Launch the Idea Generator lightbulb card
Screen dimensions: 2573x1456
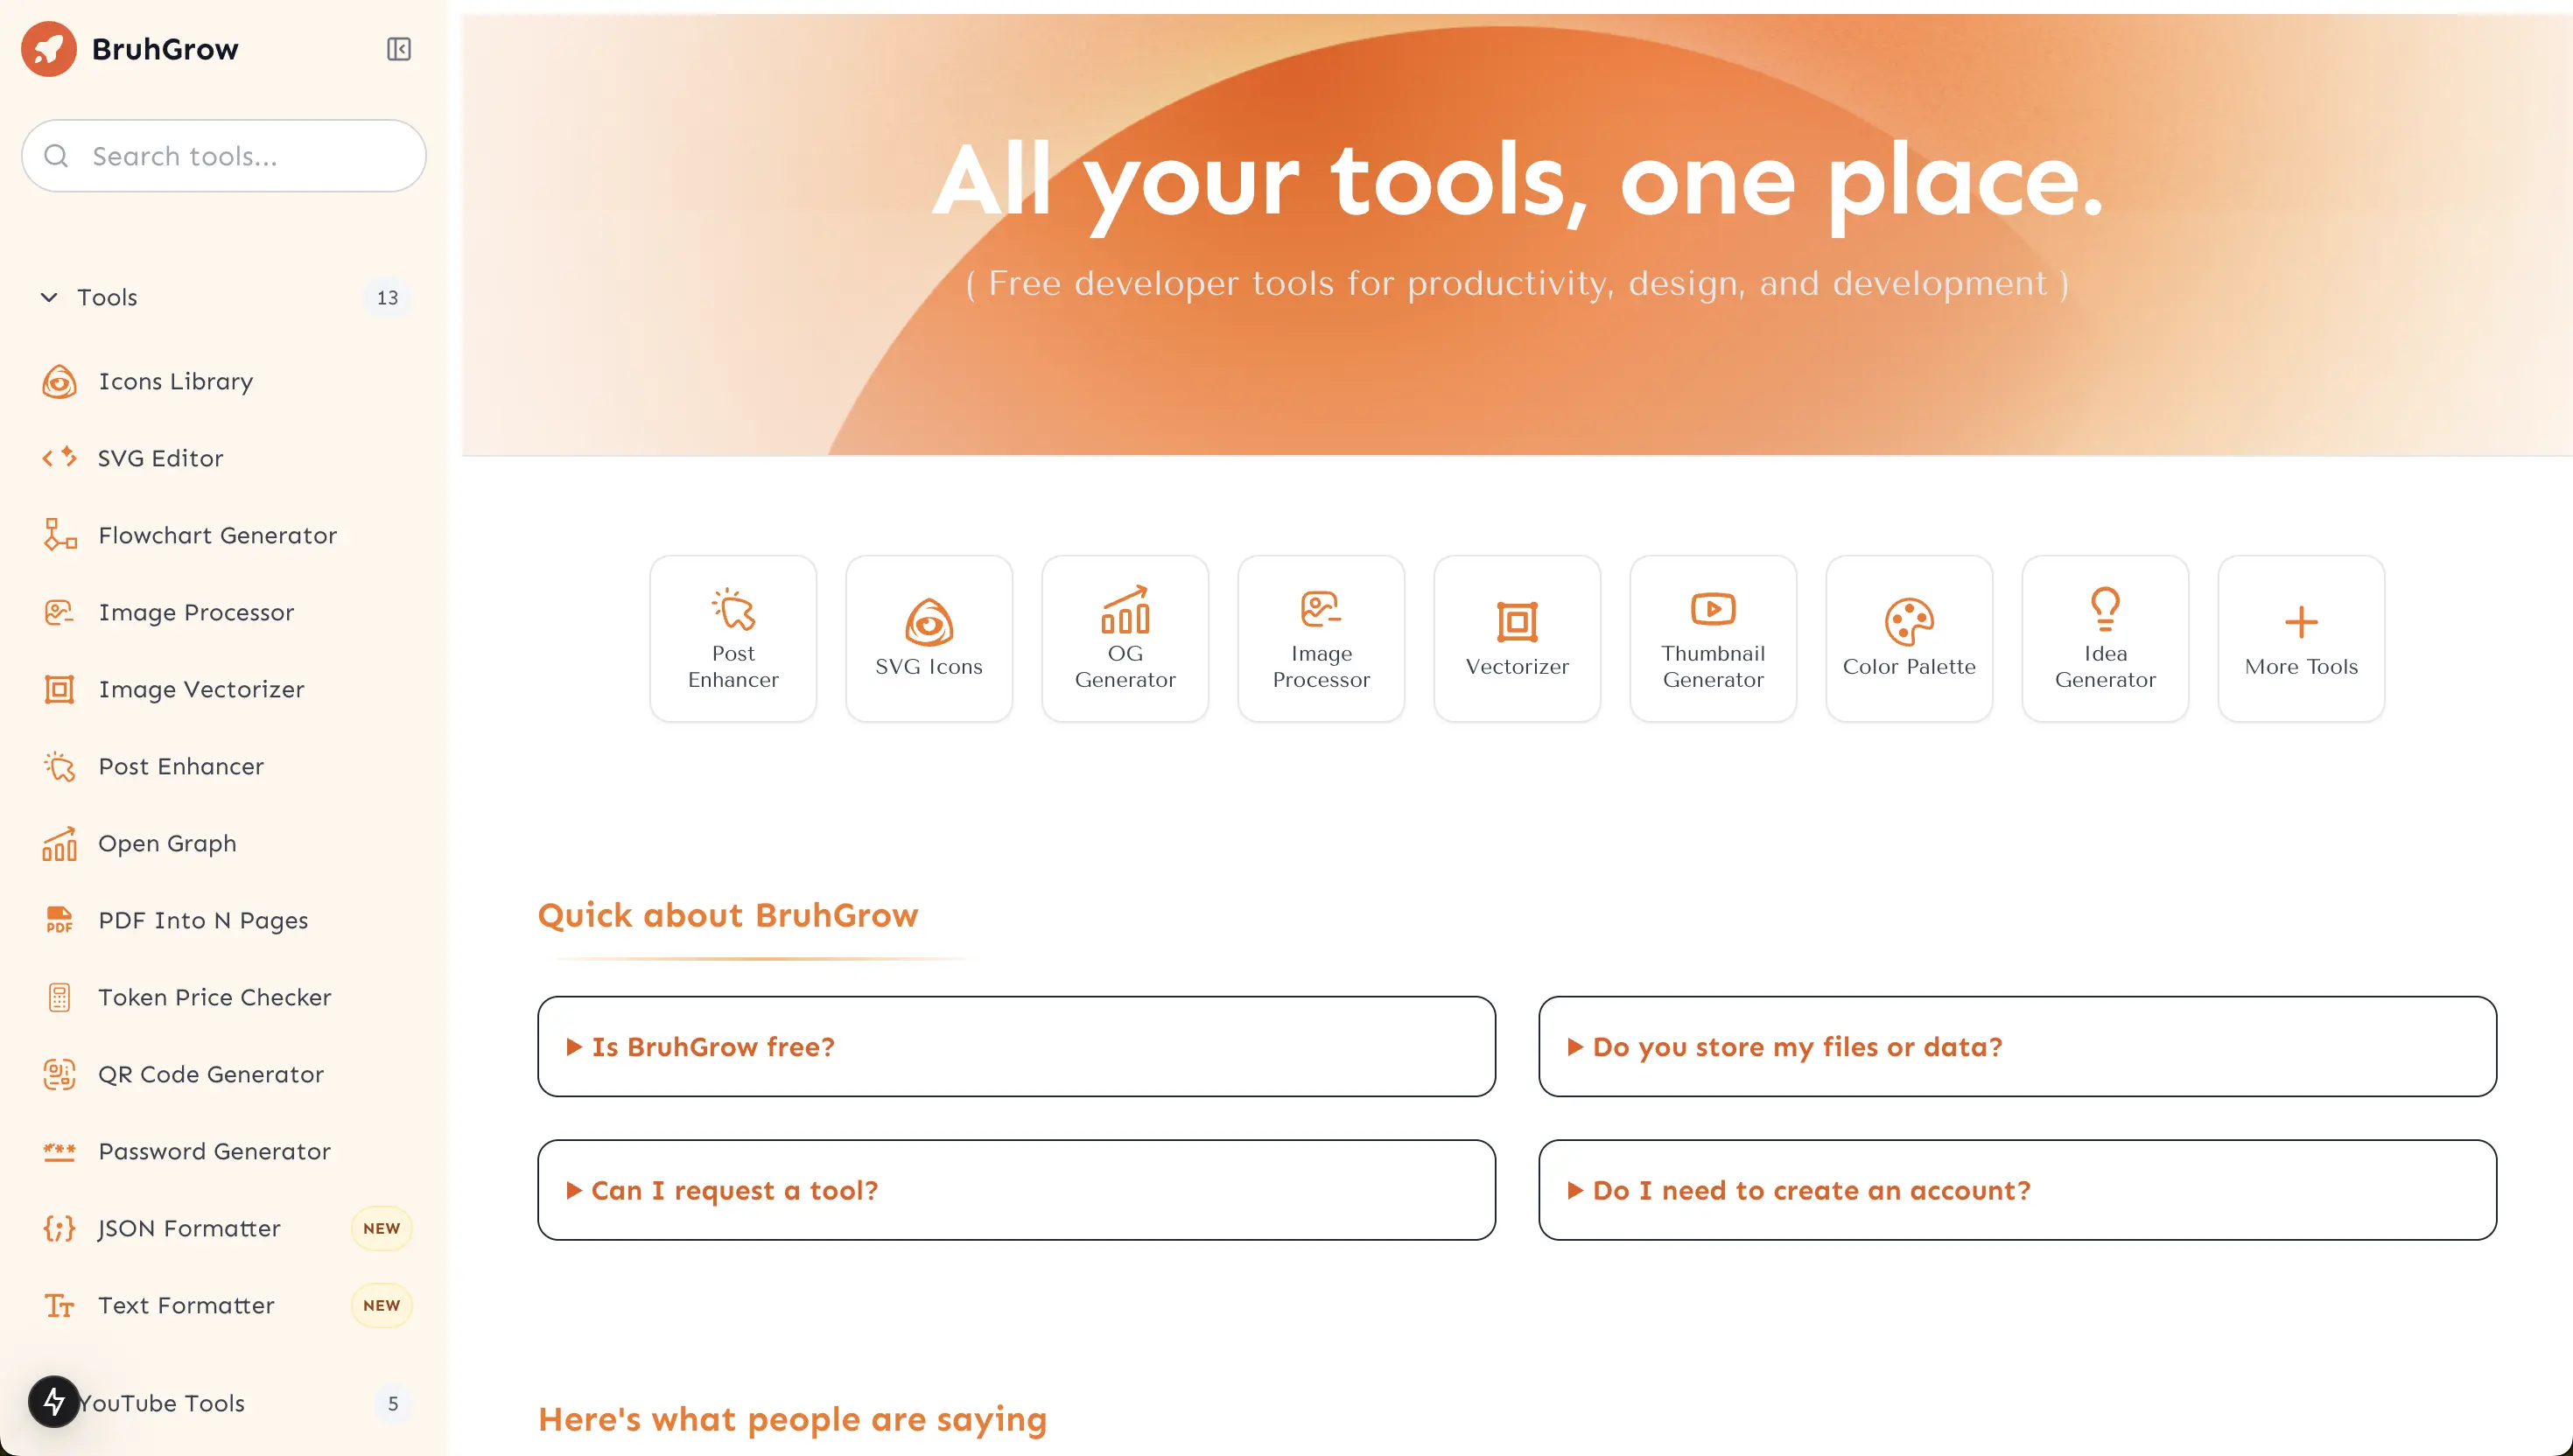click(2104, 638)
